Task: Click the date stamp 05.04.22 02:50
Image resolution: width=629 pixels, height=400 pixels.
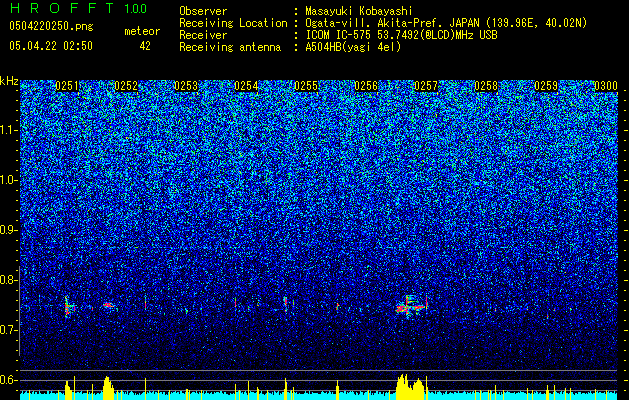Action: tap(51, 46)
